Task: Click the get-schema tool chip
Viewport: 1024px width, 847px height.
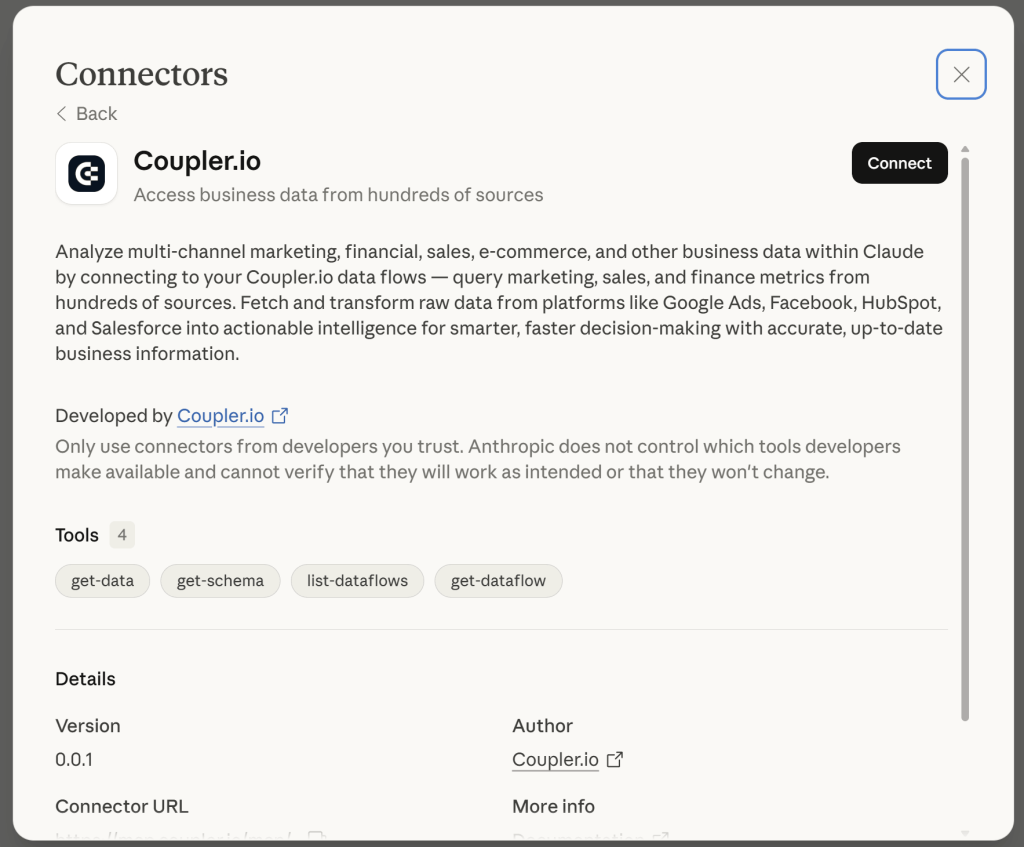Action: click(x=220, y=580)
